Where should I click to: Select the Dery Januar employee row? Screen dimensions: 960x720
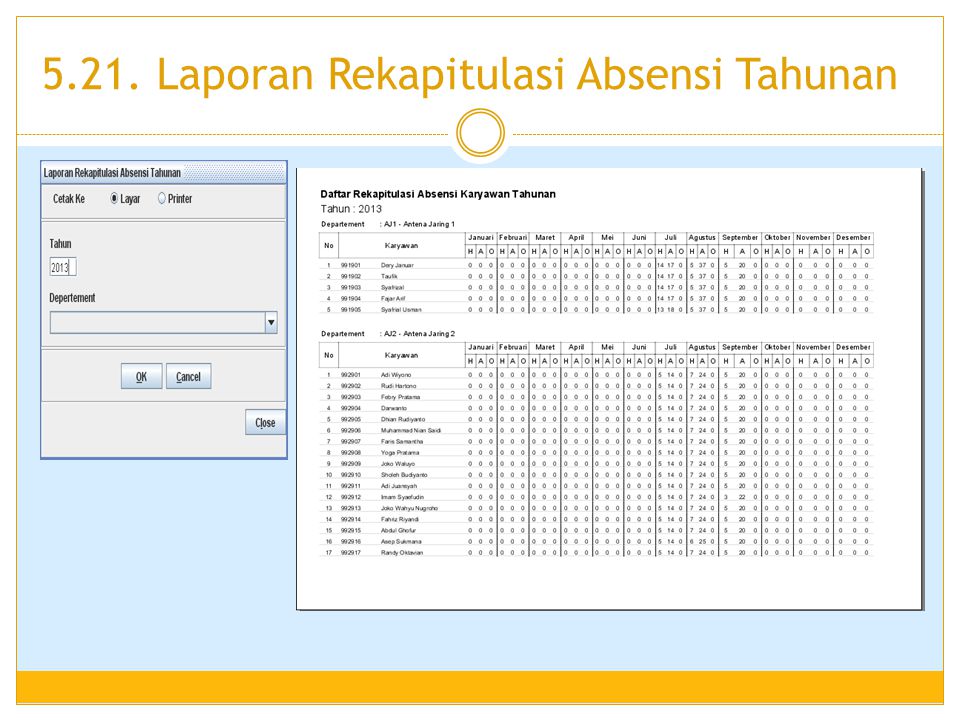point(398,265)
